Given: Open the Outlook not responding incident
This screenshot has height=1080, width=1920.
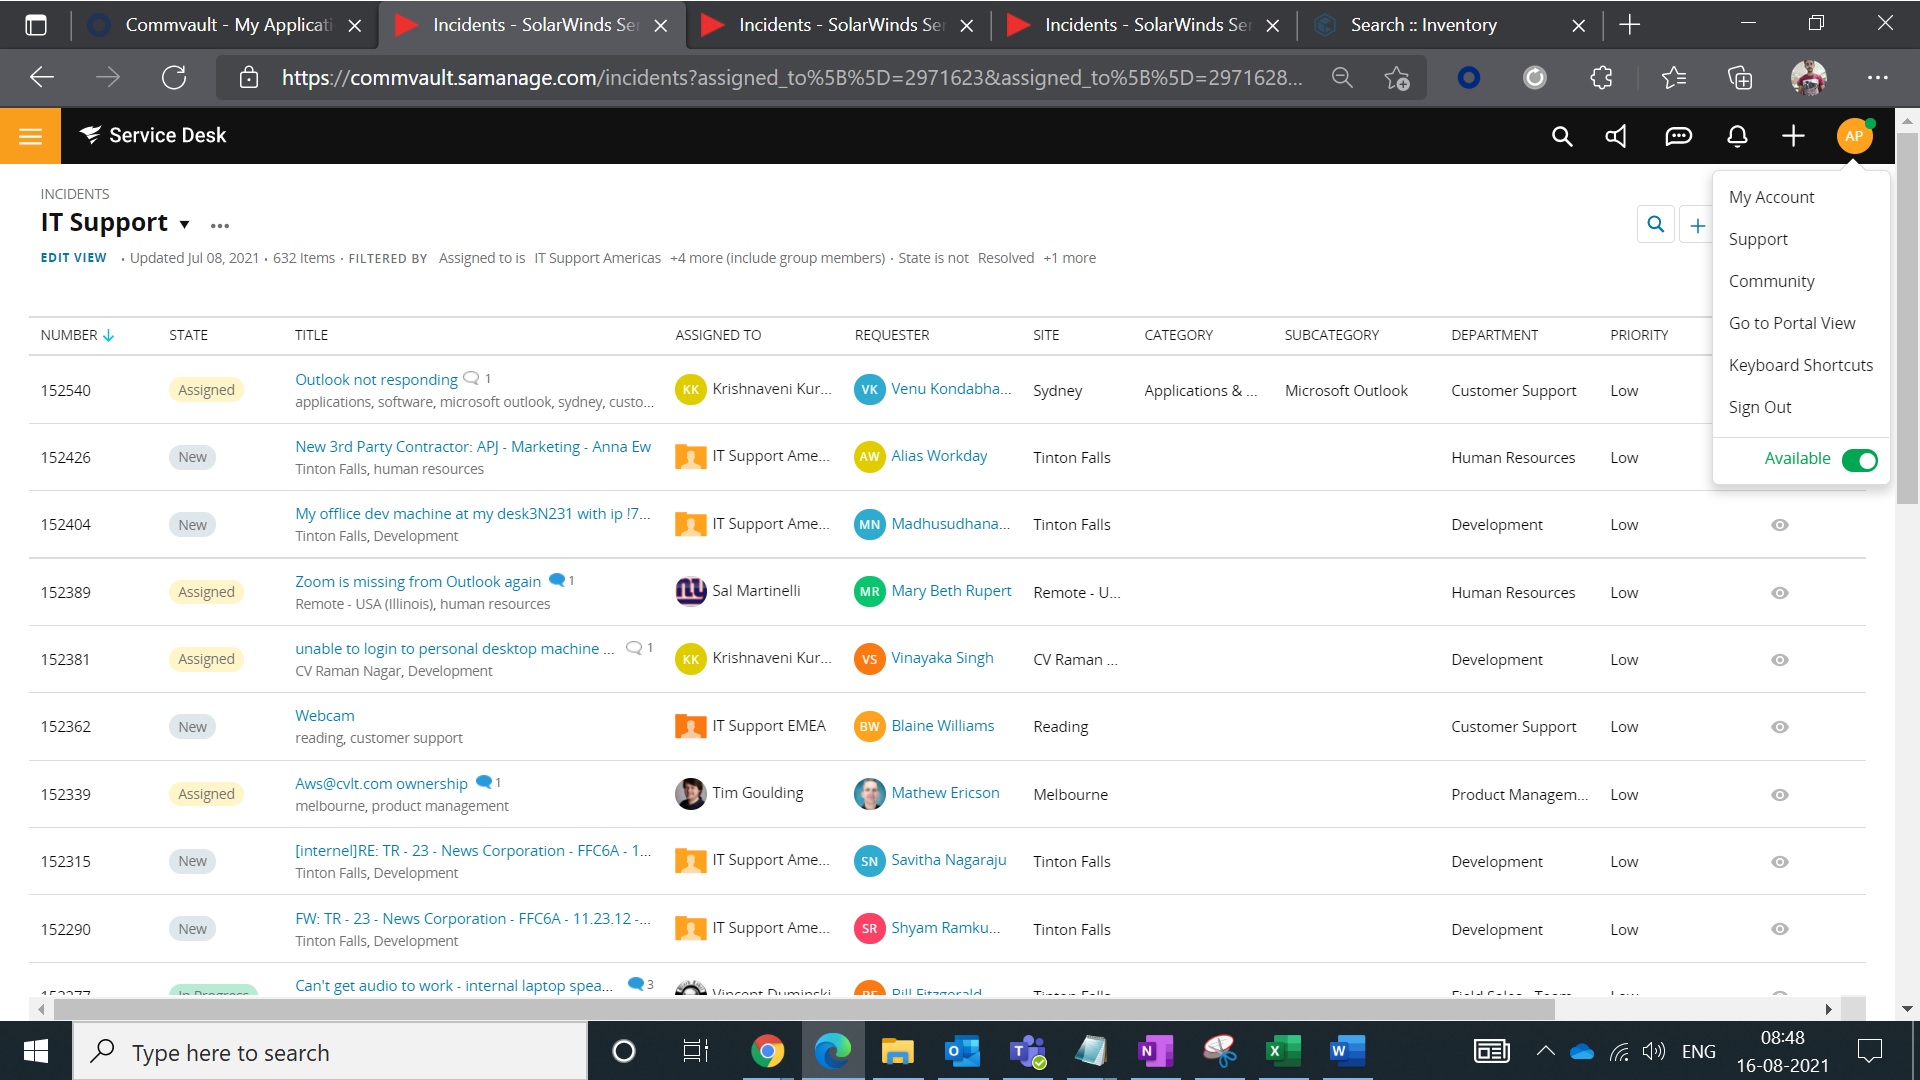Looking at the screenshot, I should 376,379.
